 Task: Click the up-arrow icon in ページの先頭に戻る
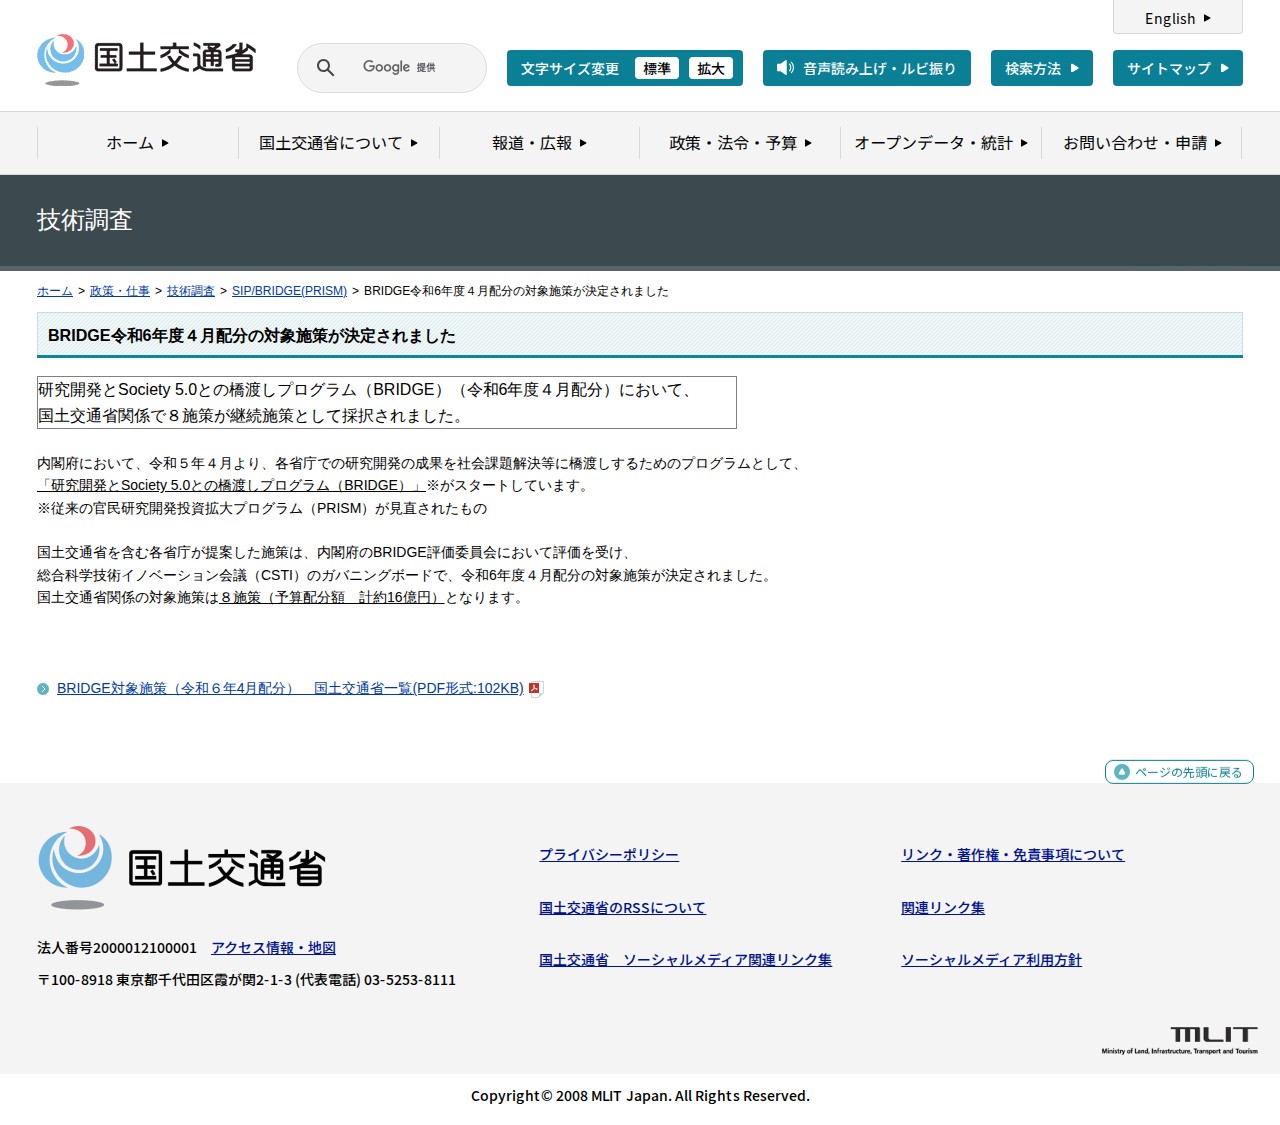1121,772
